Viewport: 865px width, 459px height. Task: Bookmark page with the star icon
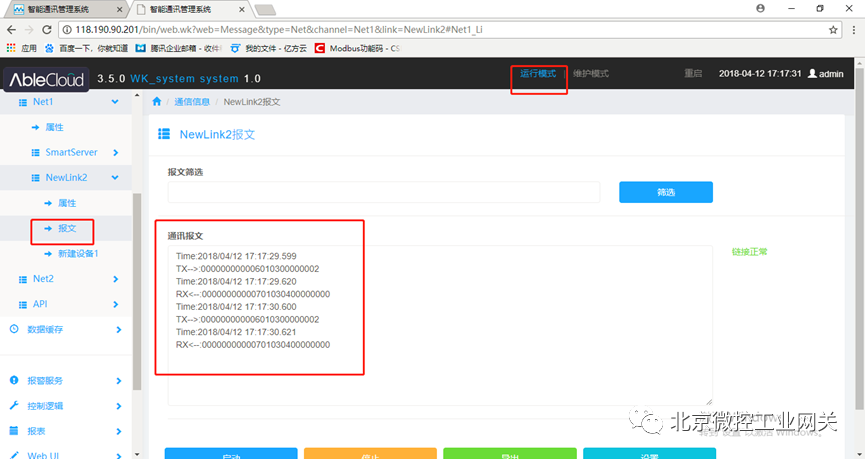[x=833, y=30]
